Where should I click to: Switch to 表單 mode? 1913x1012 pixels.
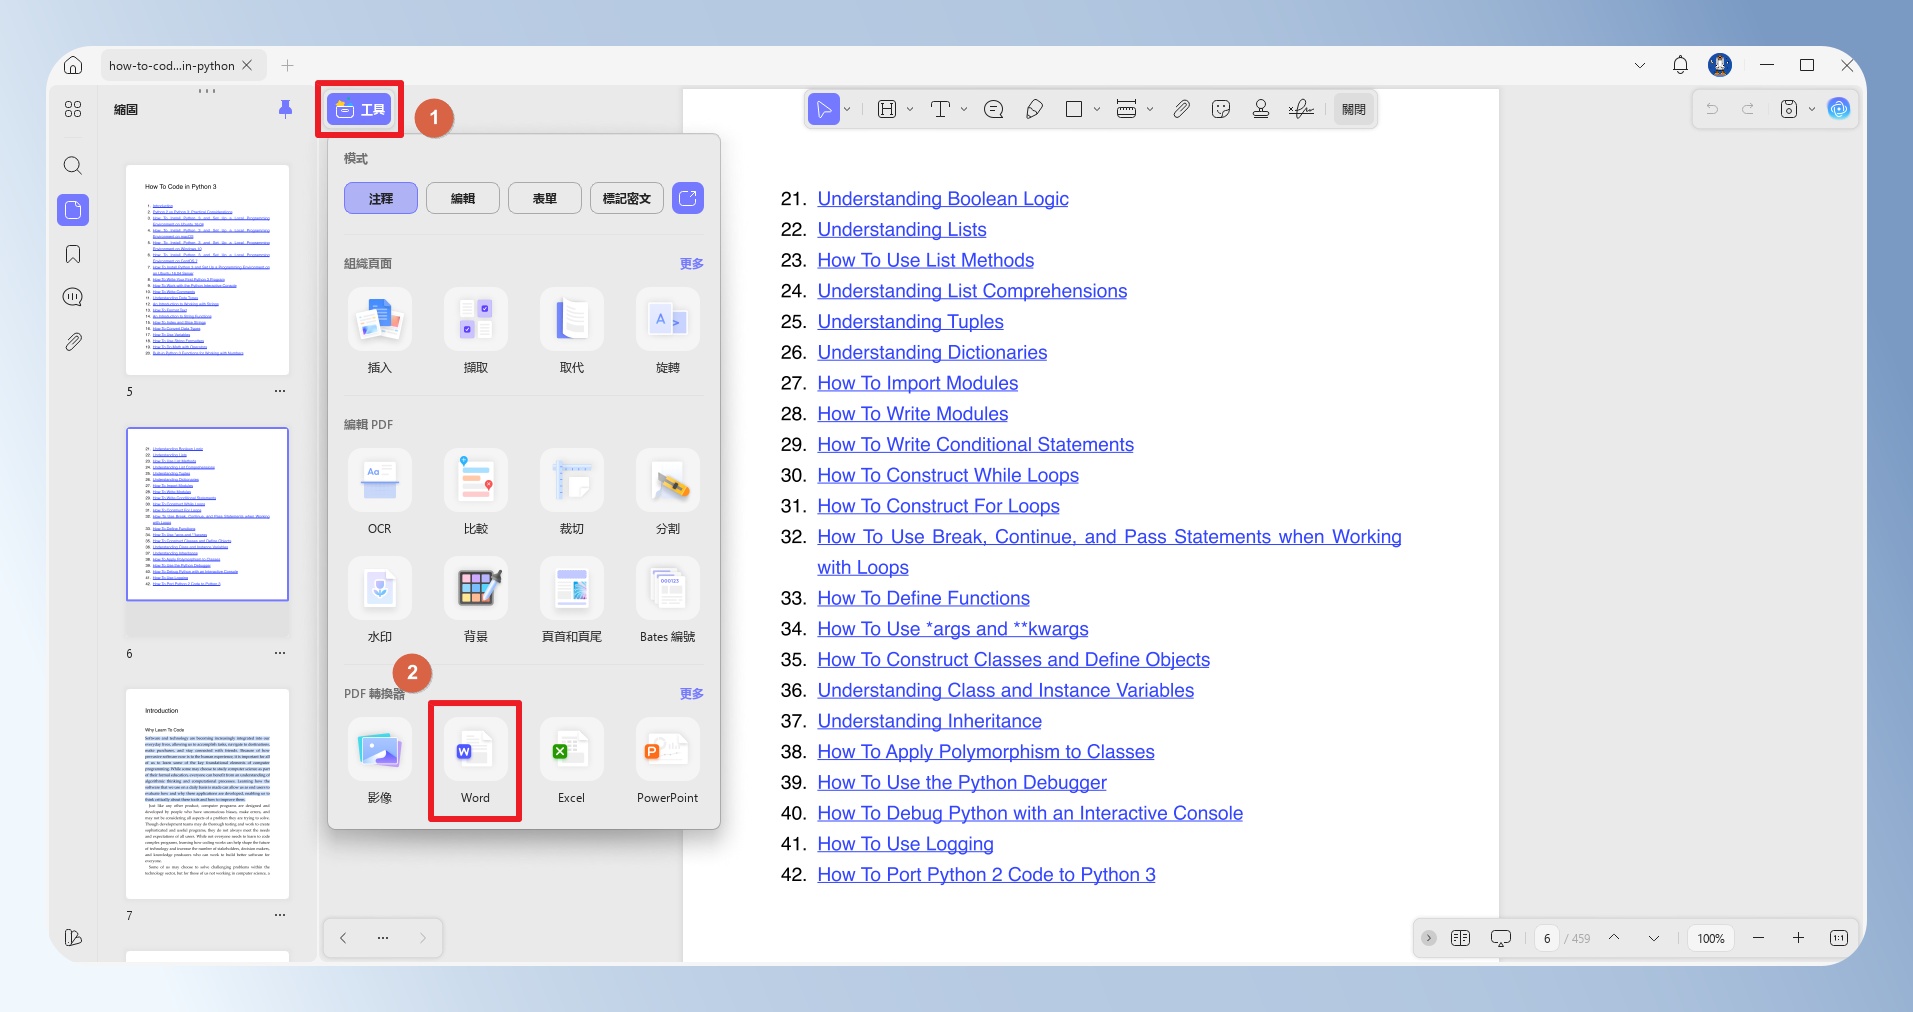[545, 198]
